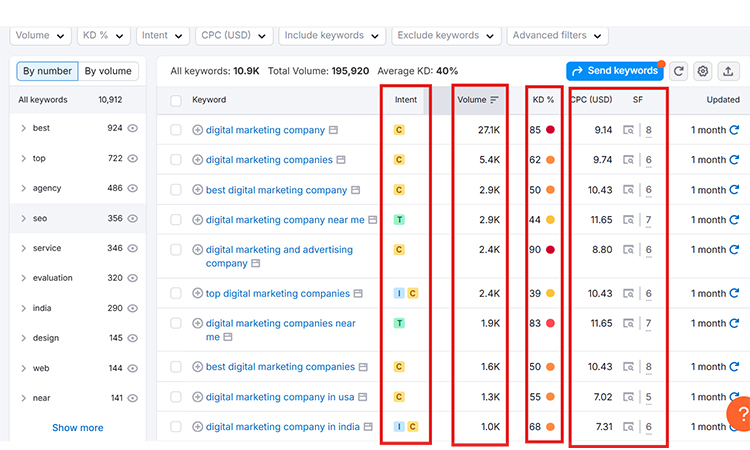Export keywords with upload arrow icon

point(728,71)
